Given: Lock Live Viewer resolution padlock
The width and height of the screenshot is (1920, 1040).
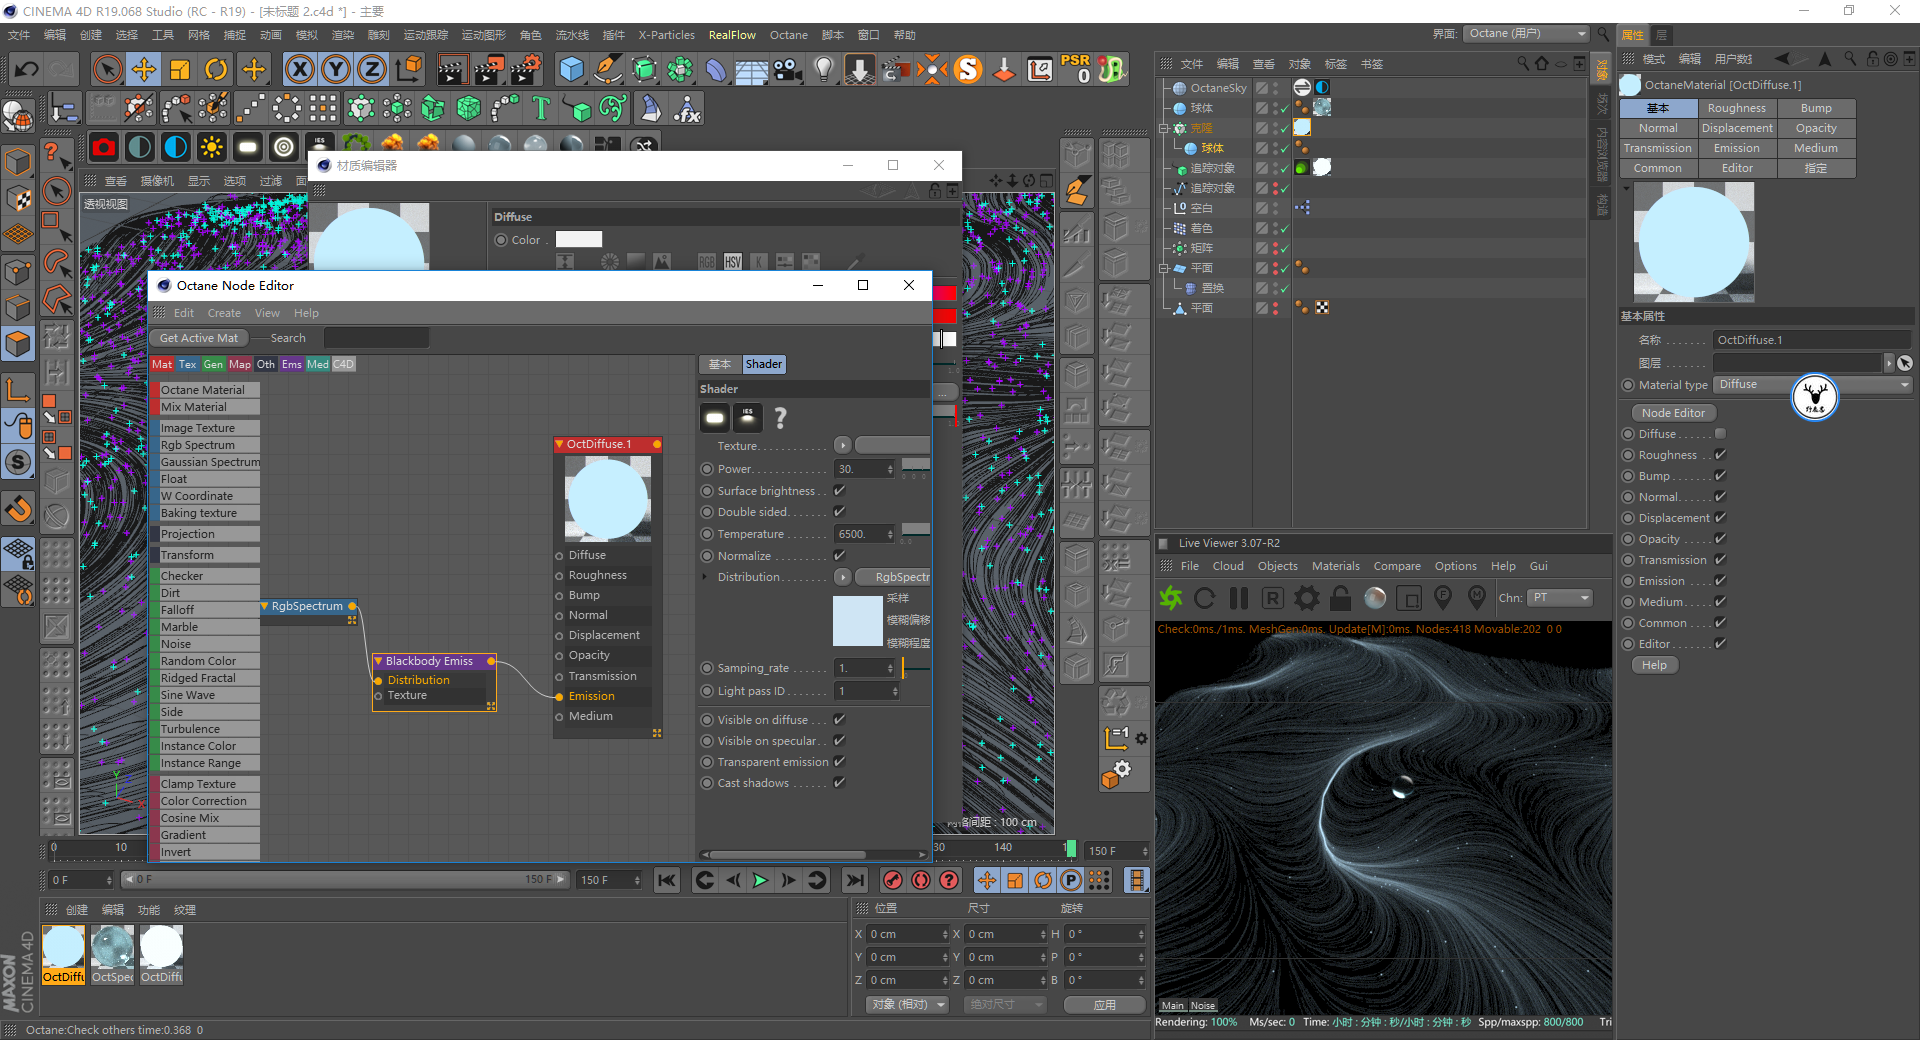Looking at the screenshot, I should tap(1341, 598).
